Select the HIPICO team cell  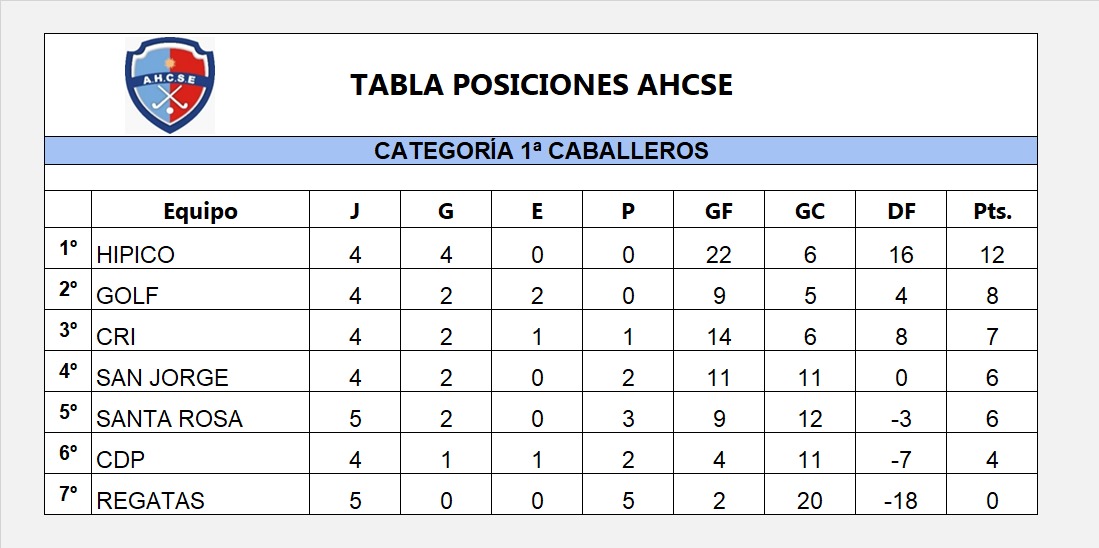click(x=136, y=255)
